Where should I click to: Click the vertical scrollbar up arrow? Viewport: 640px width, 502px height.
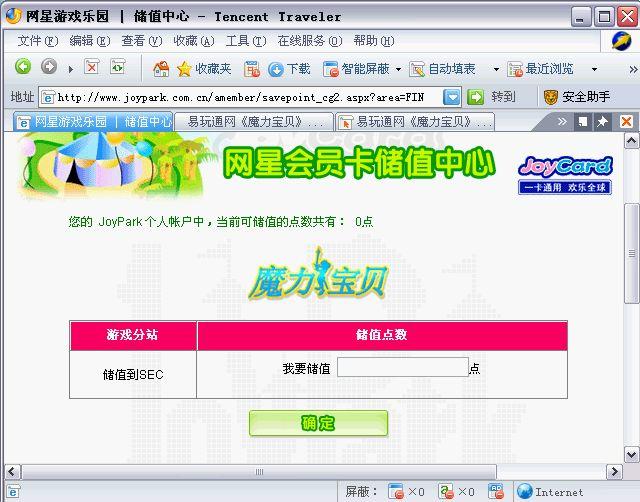point(631,141)
